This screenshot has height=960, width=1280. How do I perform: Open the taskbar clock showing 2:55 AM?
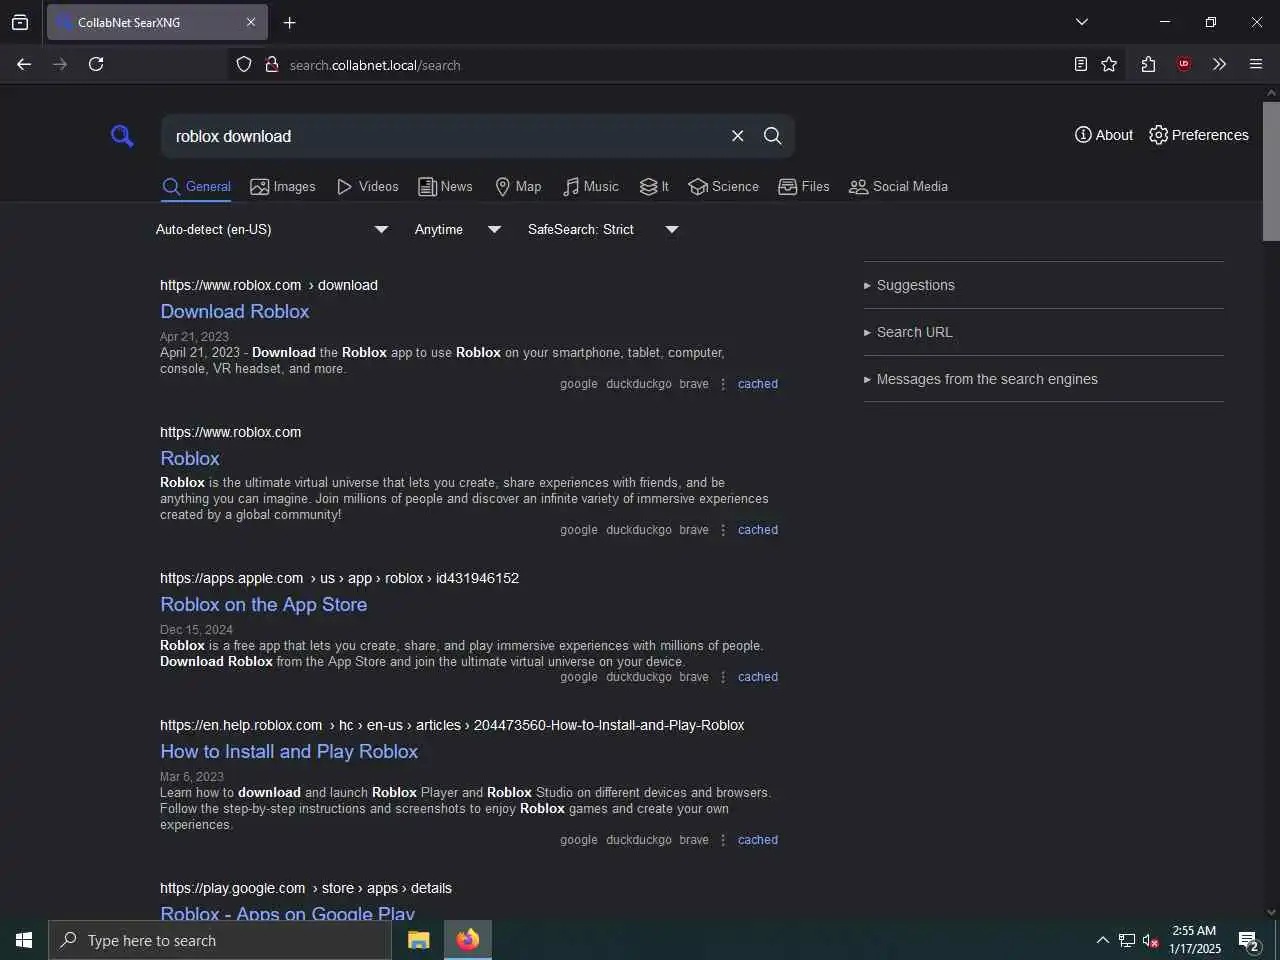1195,940
